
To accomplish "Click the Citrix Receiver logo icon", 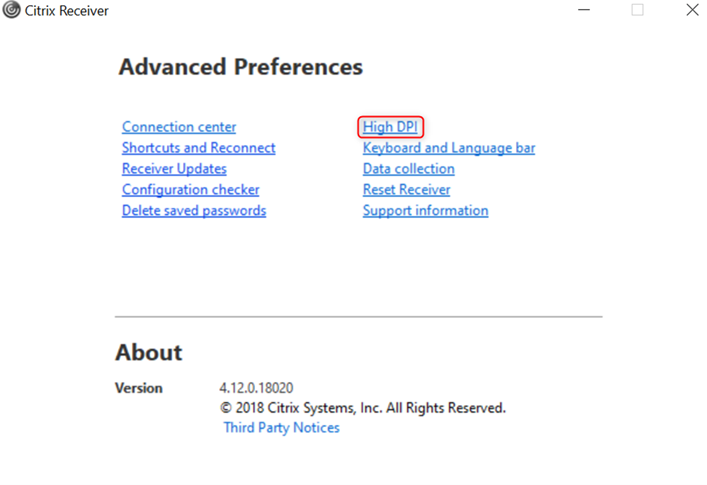I will pyautogui.click(x=11, y=10).
